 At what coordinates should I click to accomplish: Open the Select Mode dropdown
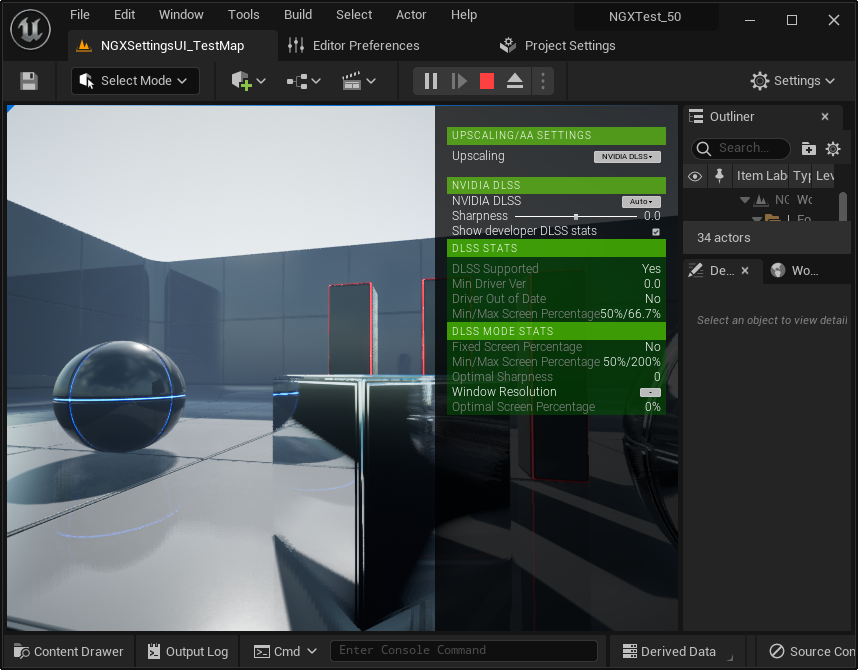point(135,81)
